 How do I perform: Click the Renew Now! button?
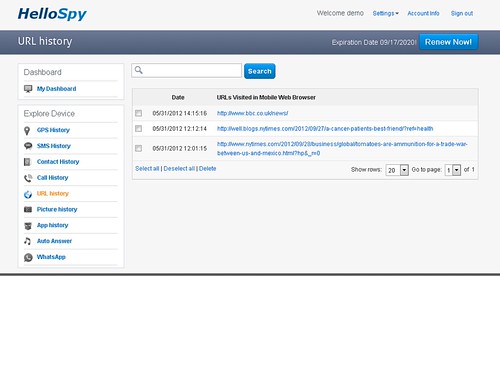point(448,42)
